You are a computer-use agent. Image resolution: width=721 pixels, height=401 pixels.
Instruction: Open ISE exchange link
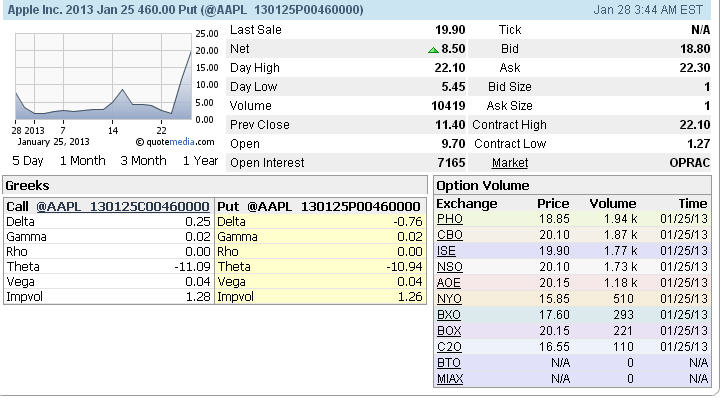click(446, 251)
